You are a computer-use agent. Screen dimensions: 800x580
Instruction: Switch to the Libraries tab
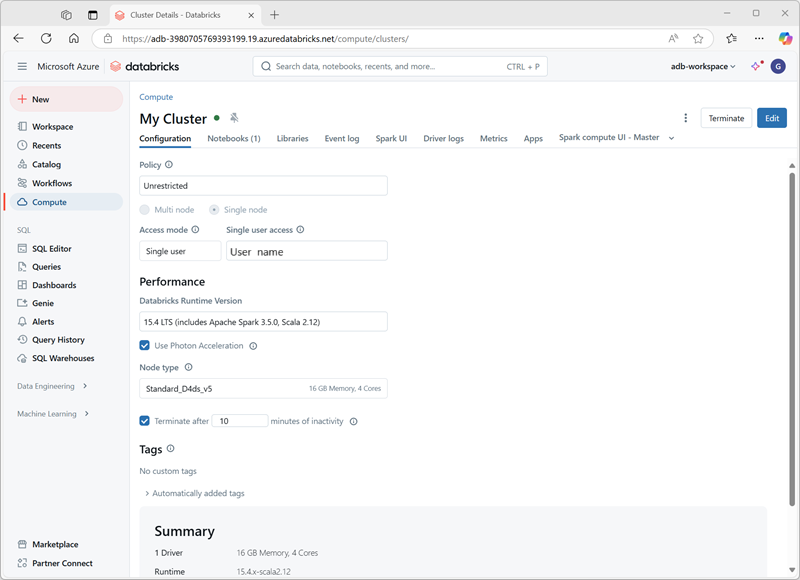pyautogui.click(x=293, y=138)
